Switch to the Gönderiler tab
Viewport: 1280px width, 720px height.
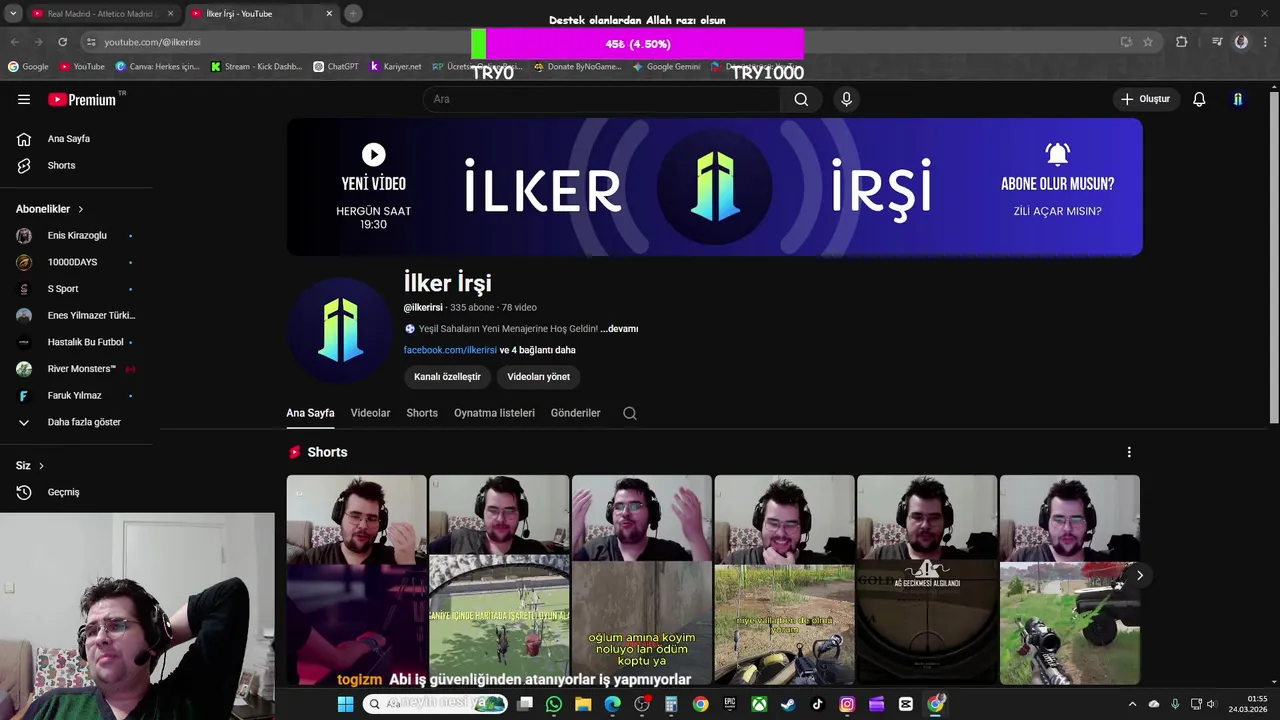tap(575, 413)
